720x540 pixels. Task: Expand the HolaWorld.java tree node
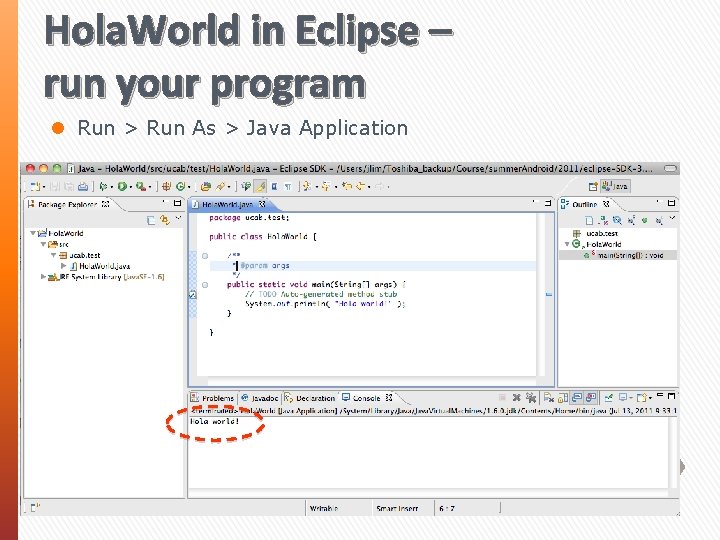tap(64, 266)
